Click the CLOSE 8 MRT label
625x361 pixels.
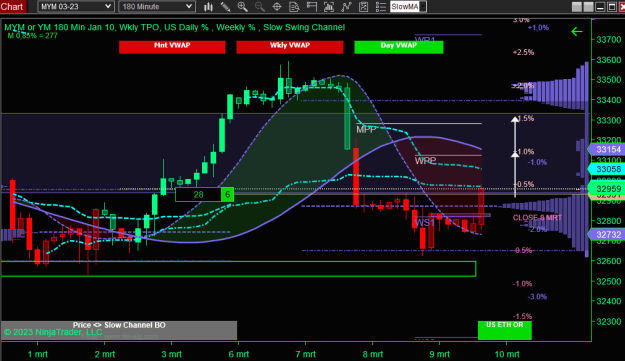pyautogui.click(x=537, y=218)
